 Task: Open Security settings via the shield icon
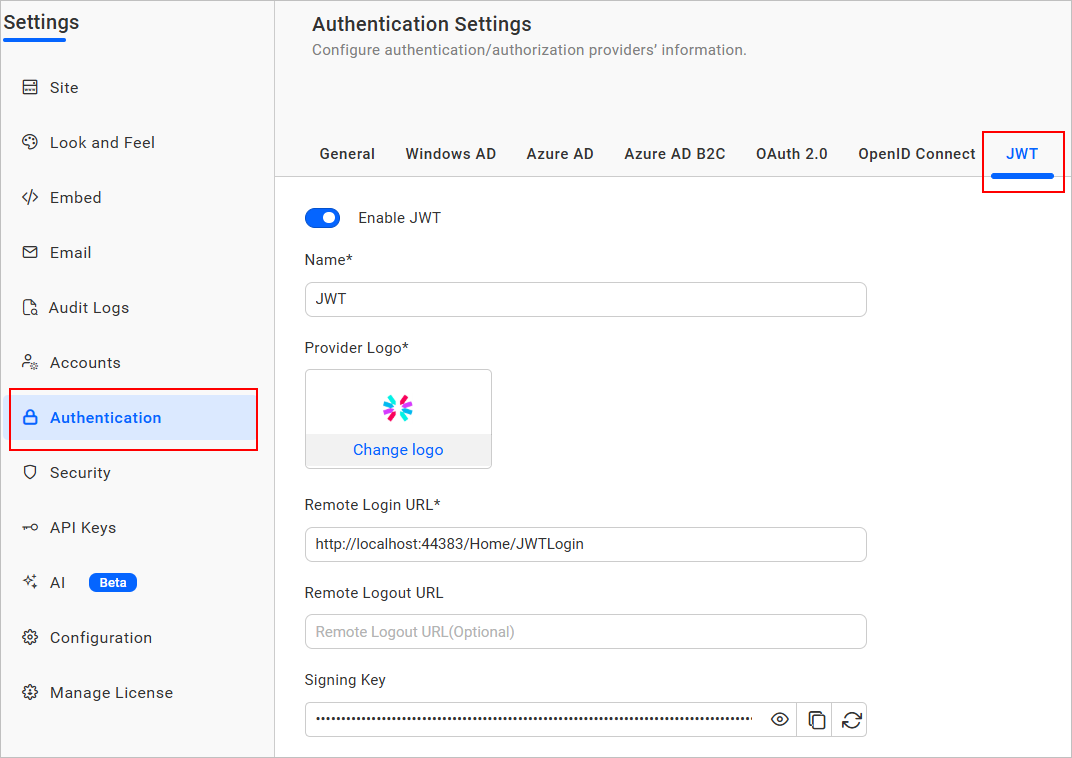28,472
